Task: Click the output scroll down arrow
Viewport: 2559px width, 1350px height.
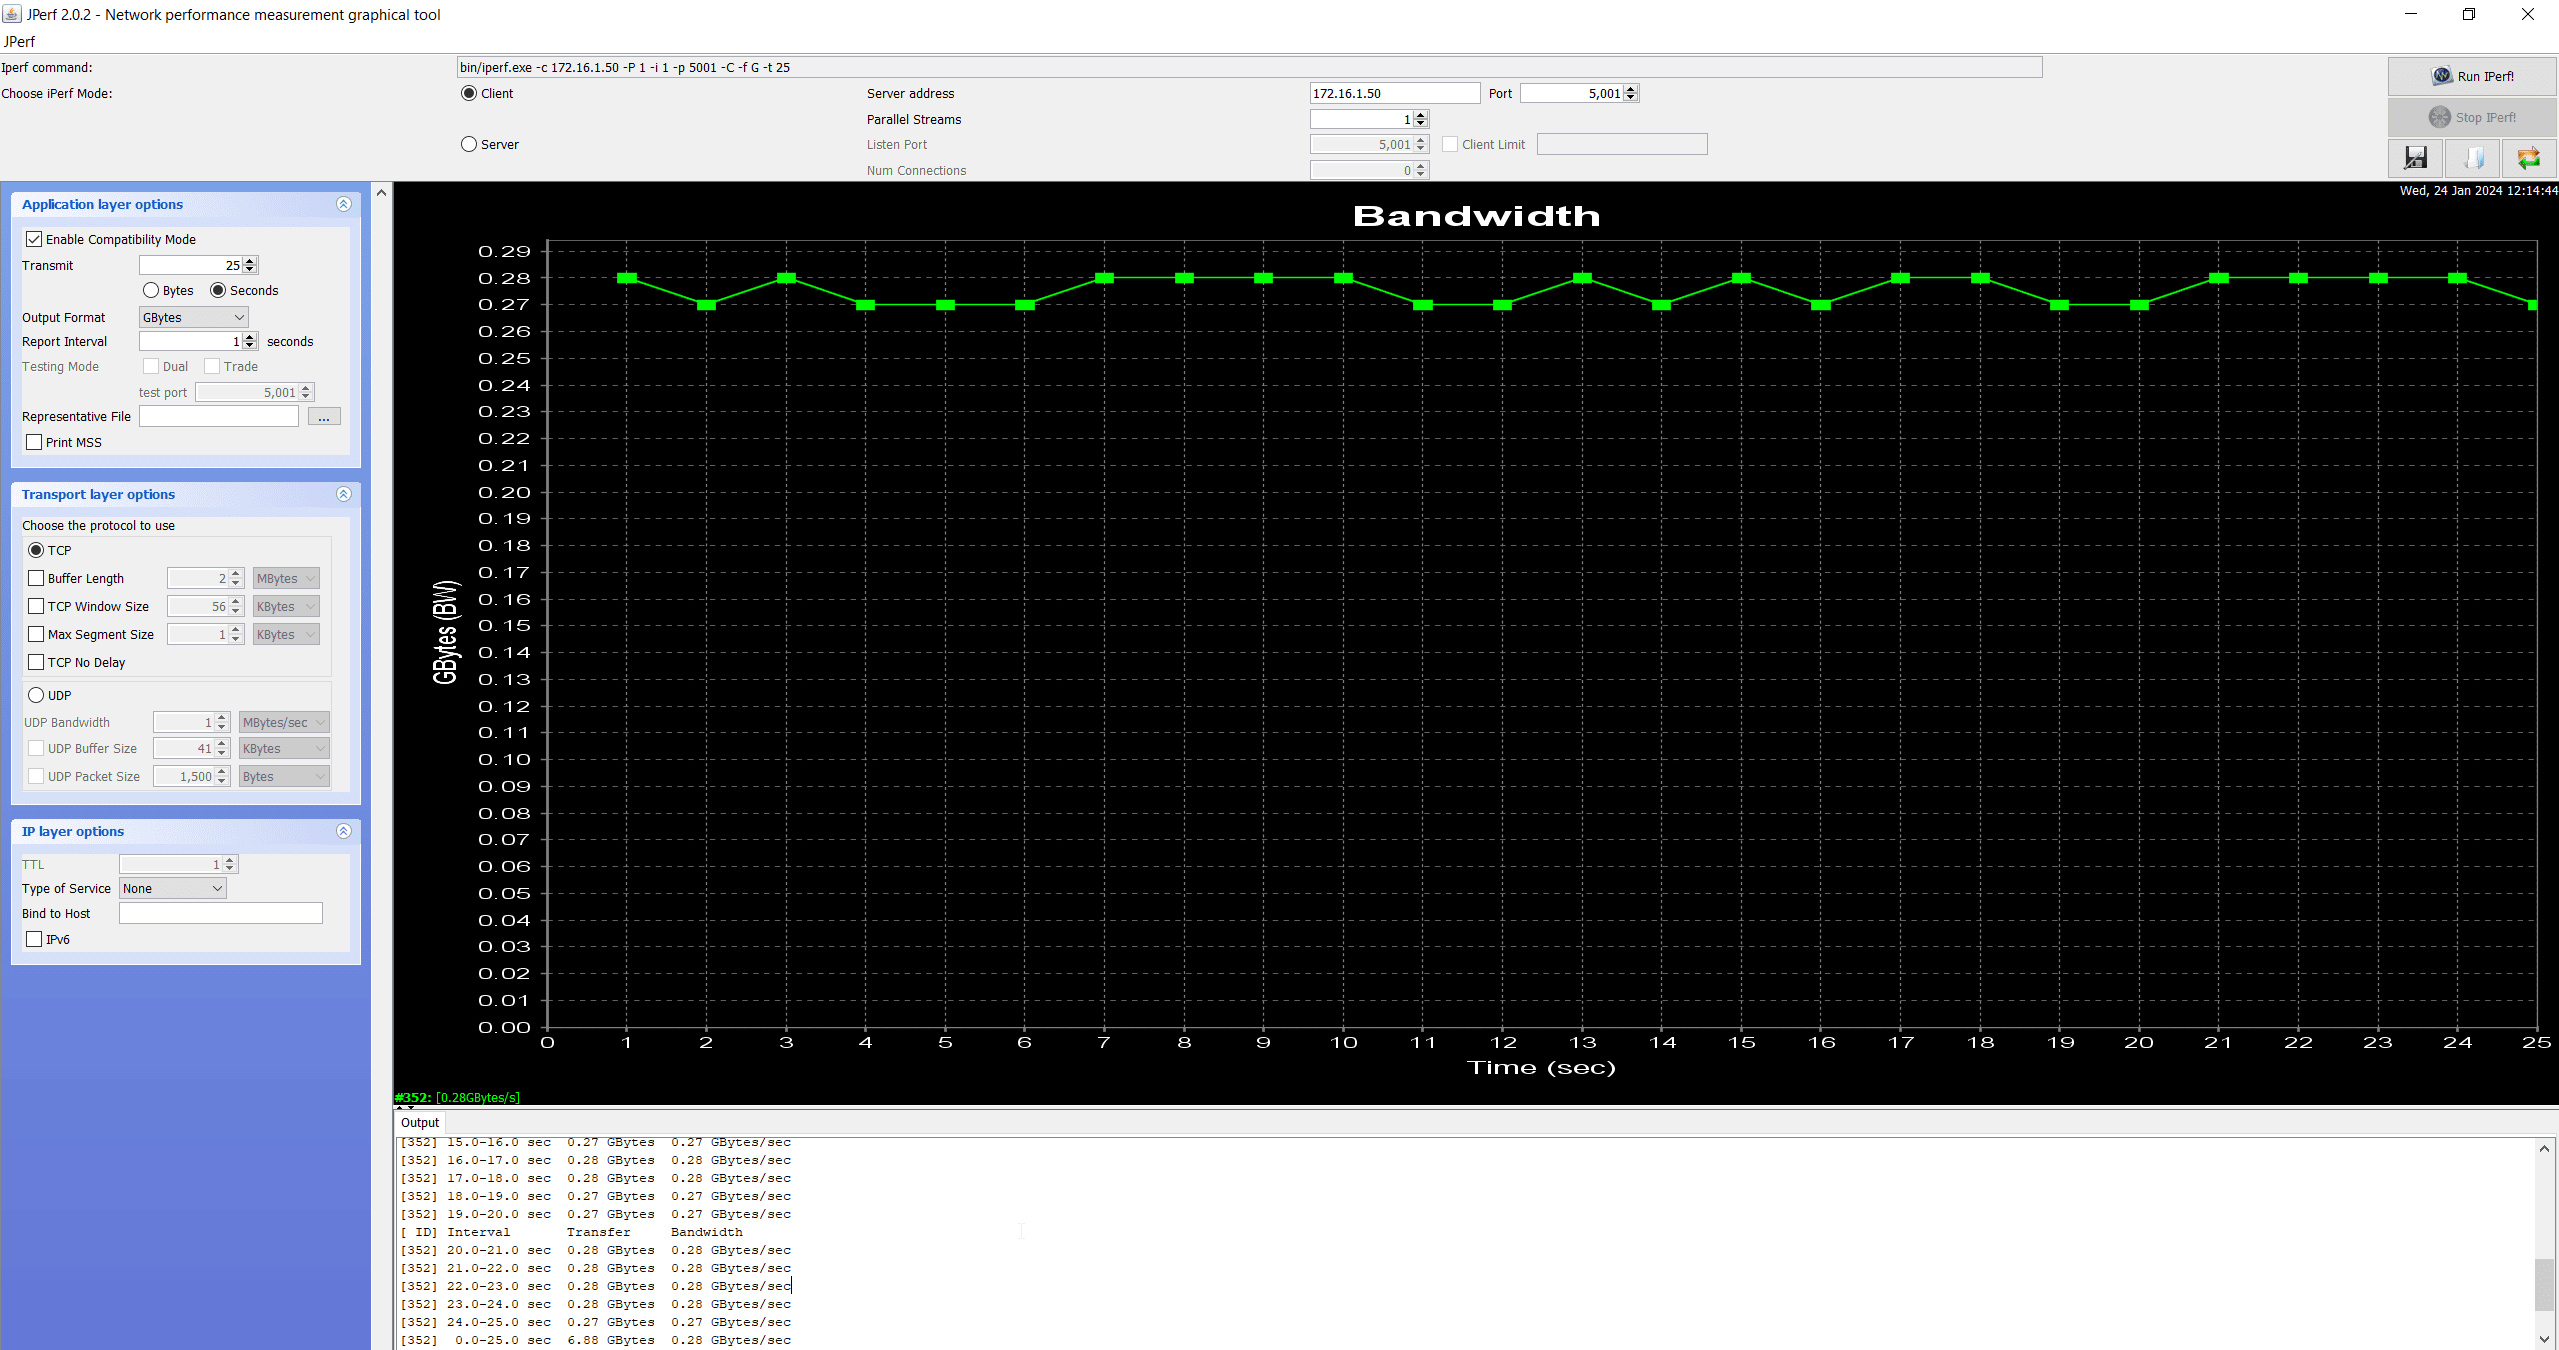Action: tap(2545, 1339)
